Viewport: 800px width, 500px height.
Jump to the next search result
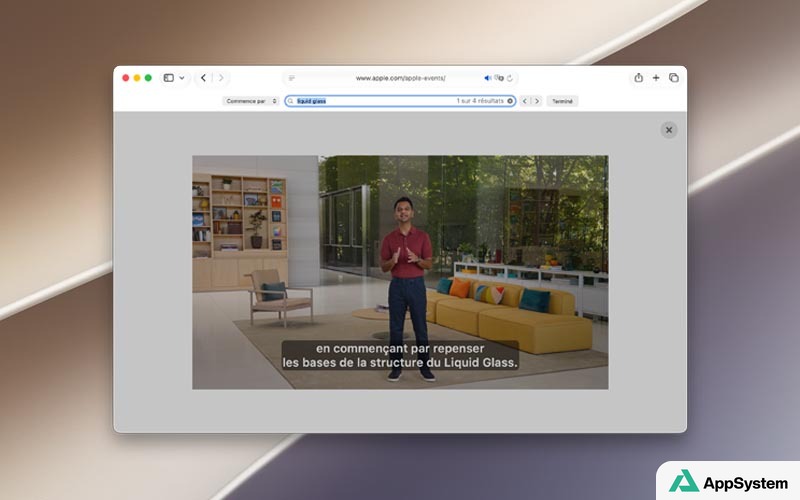(537, 101)
